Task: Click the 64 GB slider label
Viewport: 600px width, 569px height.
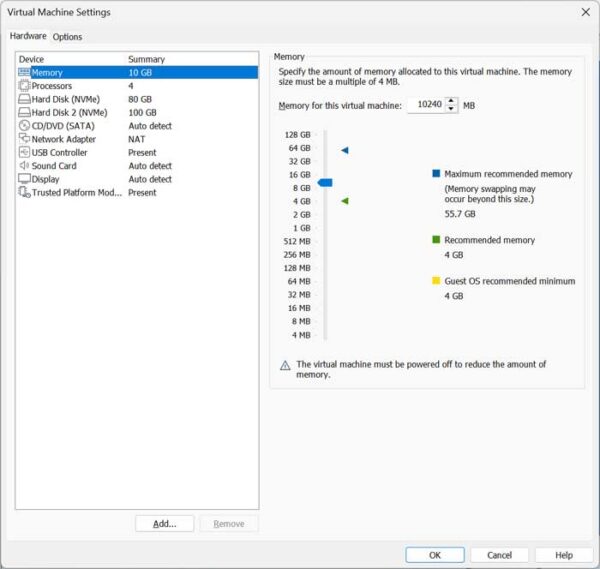Action: (300, 148)
